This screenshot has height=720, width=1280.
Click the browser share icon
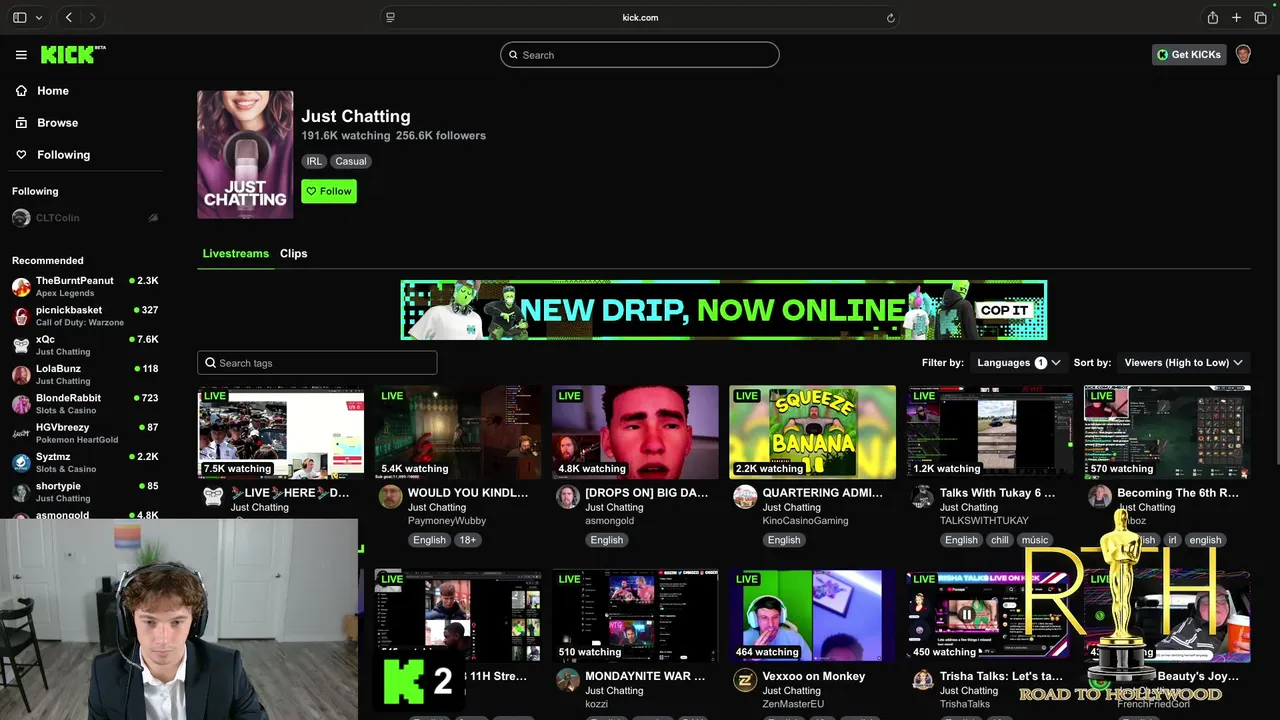coord(1212,17)
